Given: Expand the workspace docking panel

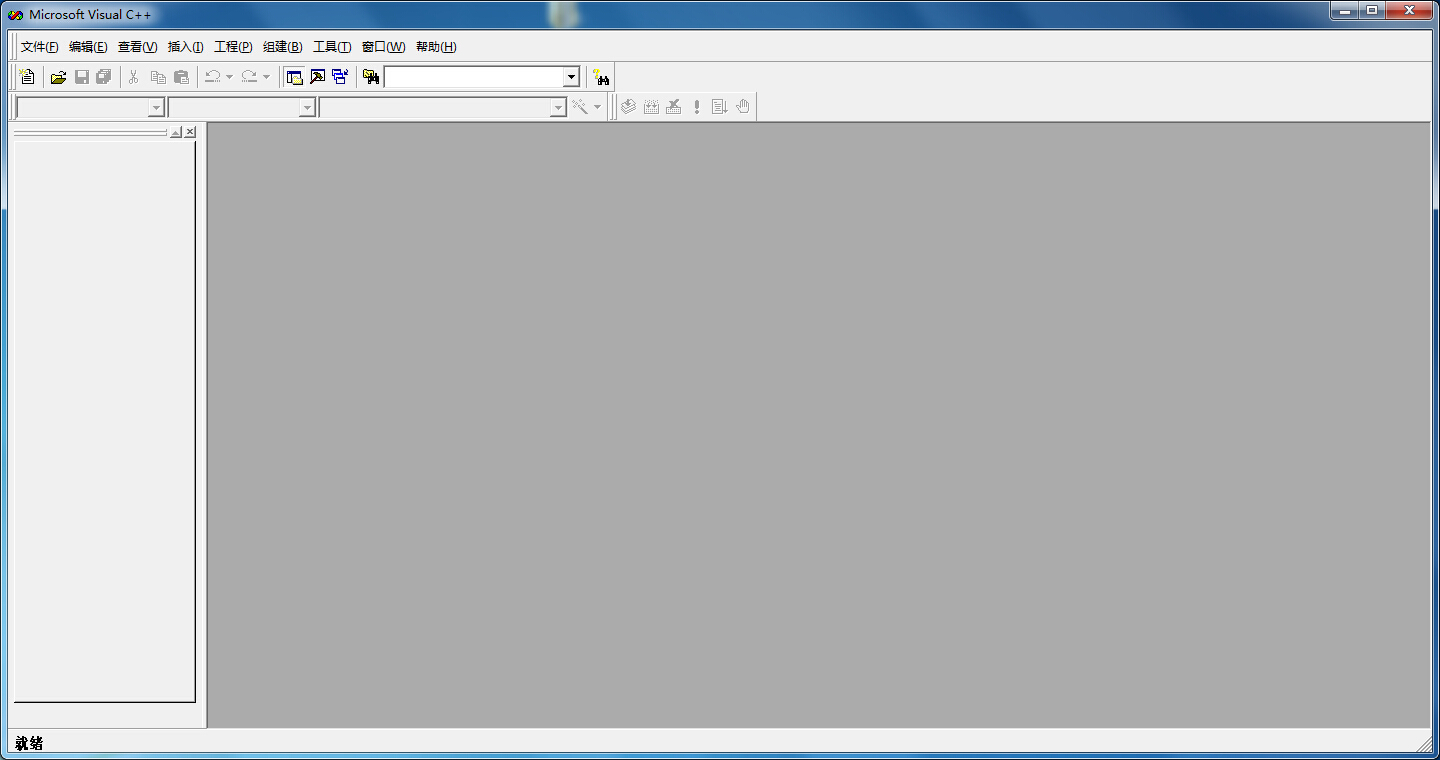Looking at the screenshot, I should (176, 132).
